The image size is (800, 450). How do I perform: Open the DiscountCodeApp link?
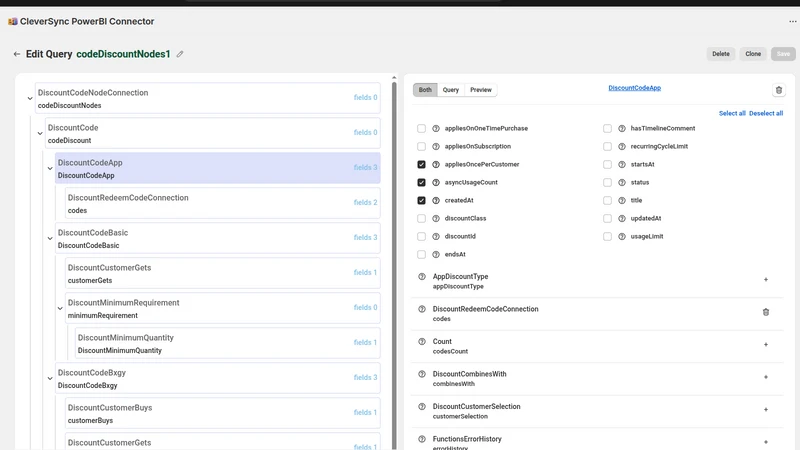point(634,88)
